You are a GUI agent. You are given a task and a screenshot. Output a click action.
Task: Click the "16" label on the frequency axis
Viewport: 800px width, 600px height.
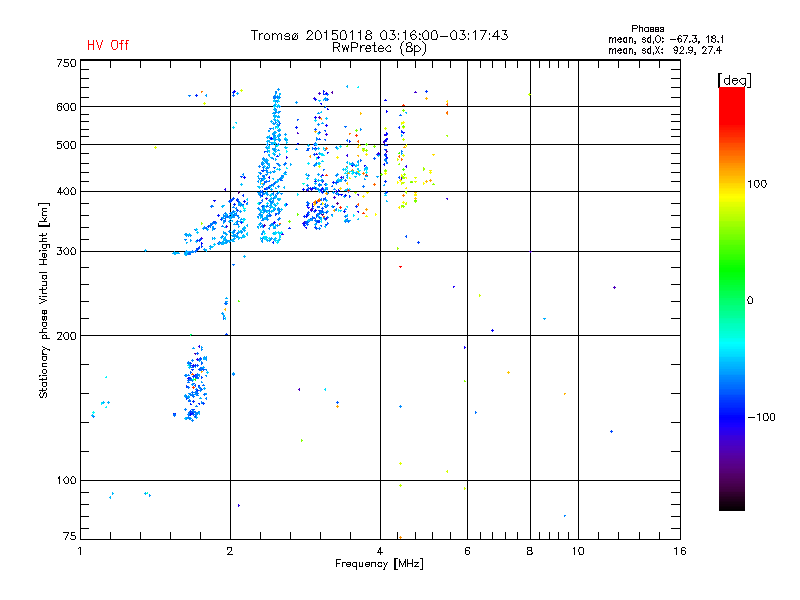680,551
